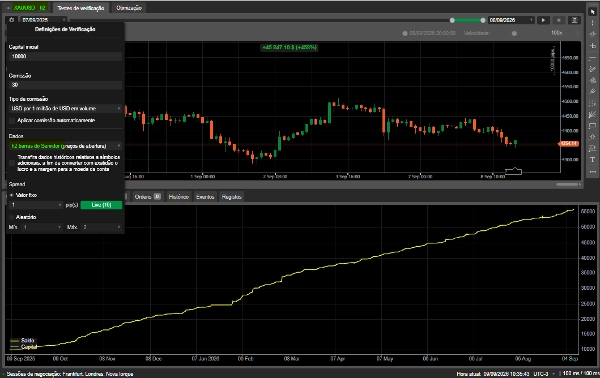Select the pen brush drawing tool

tap(592, 92)
